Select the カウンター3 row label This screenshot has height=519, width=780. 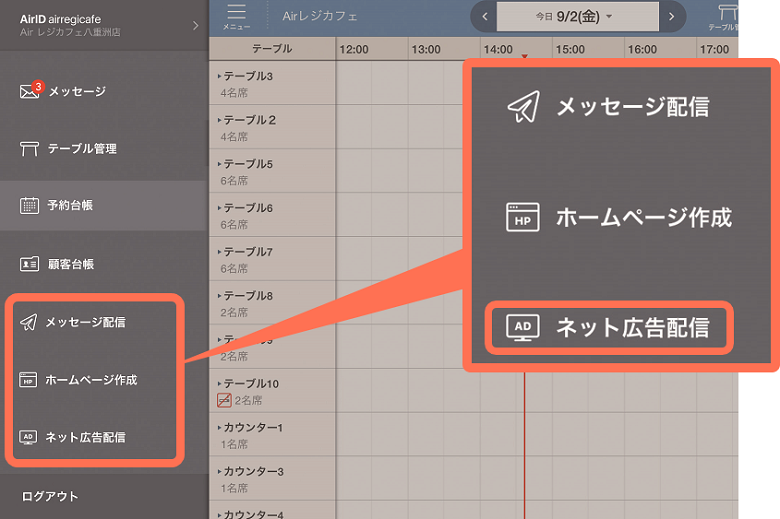(x=253, y=471)
